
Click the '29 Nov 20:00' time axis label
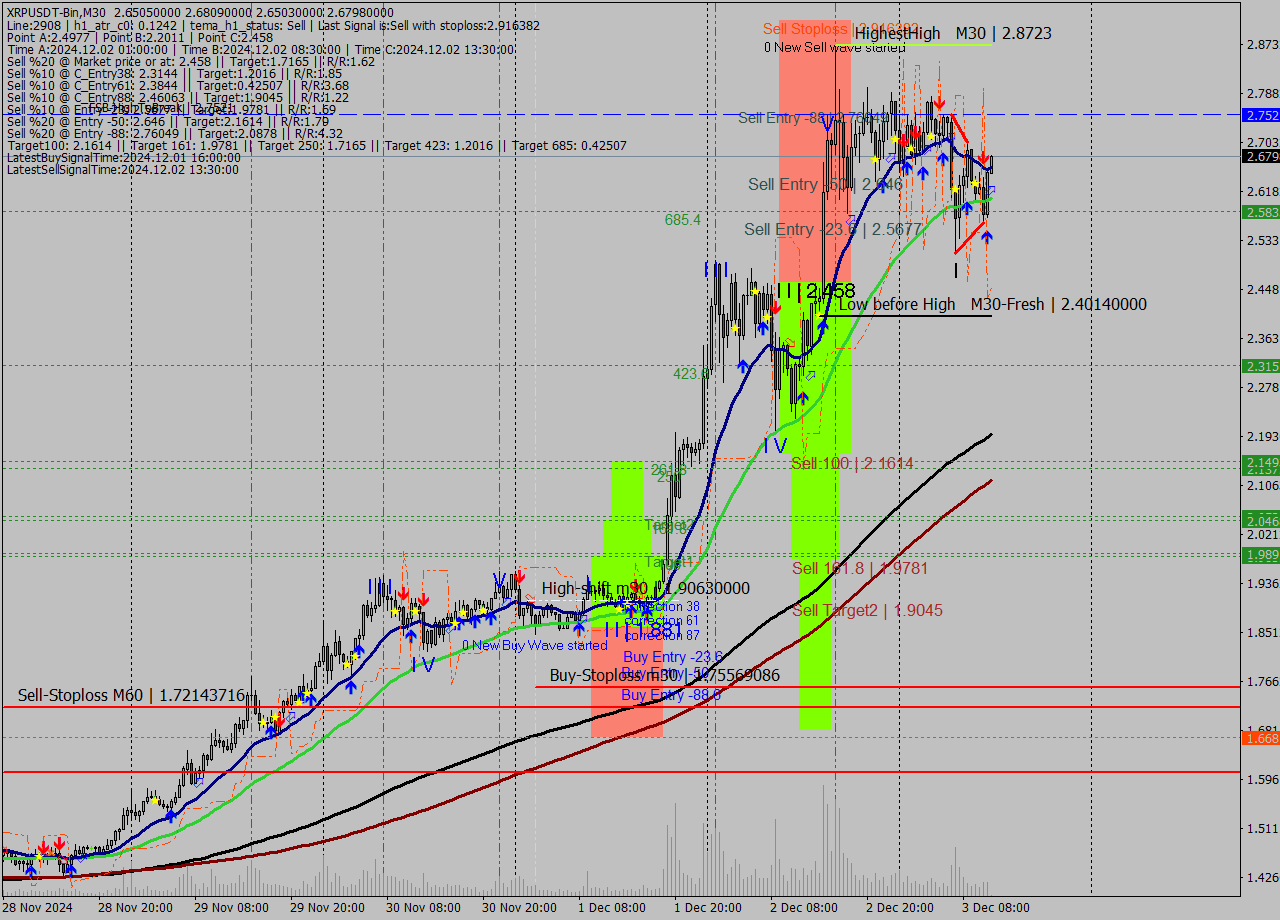coord(326,907)
